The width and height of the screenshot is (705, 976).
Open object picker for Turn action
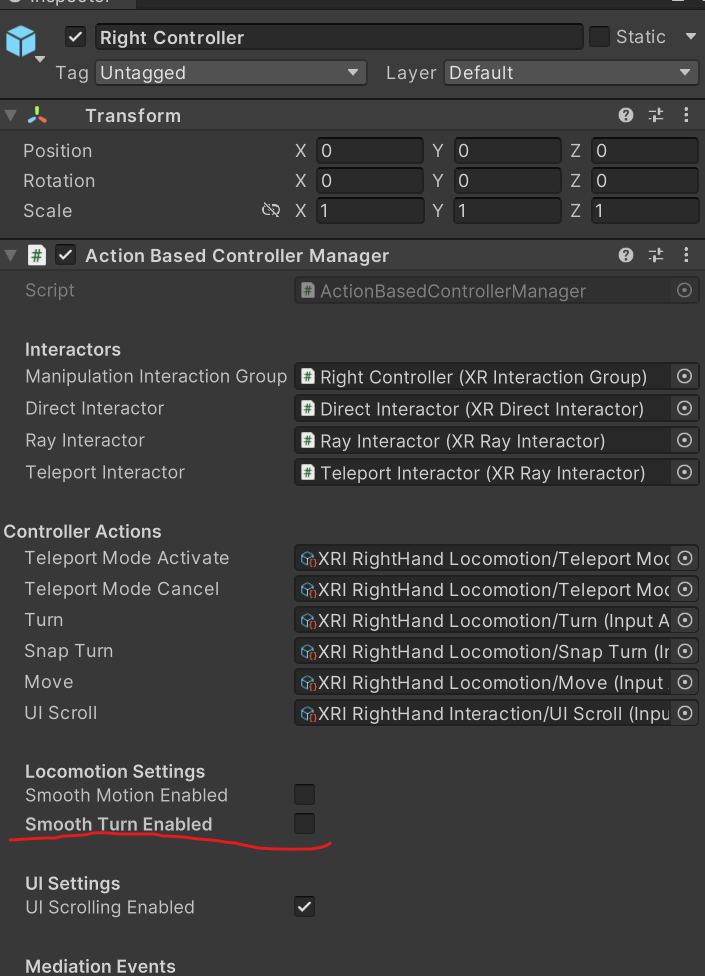tap(685, 621)
